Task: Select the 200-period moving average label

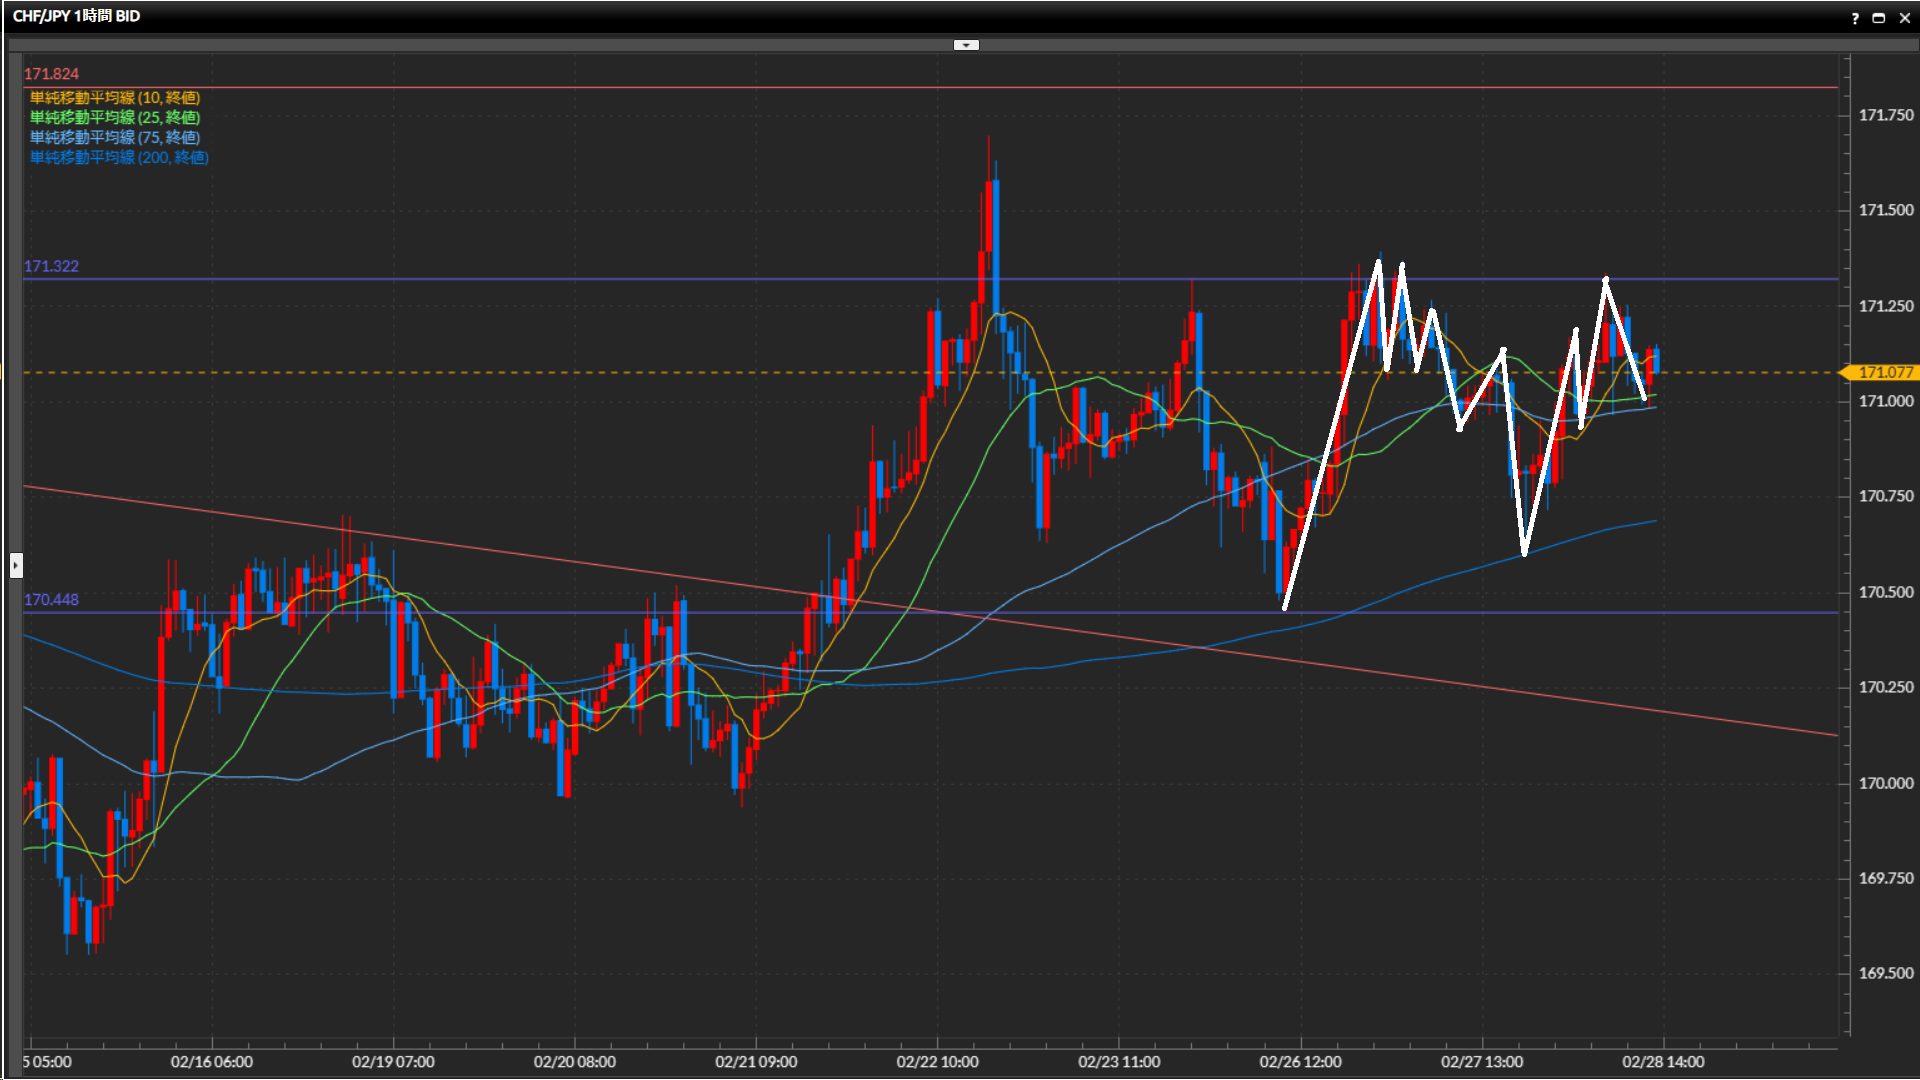Action: click(119, 157)
